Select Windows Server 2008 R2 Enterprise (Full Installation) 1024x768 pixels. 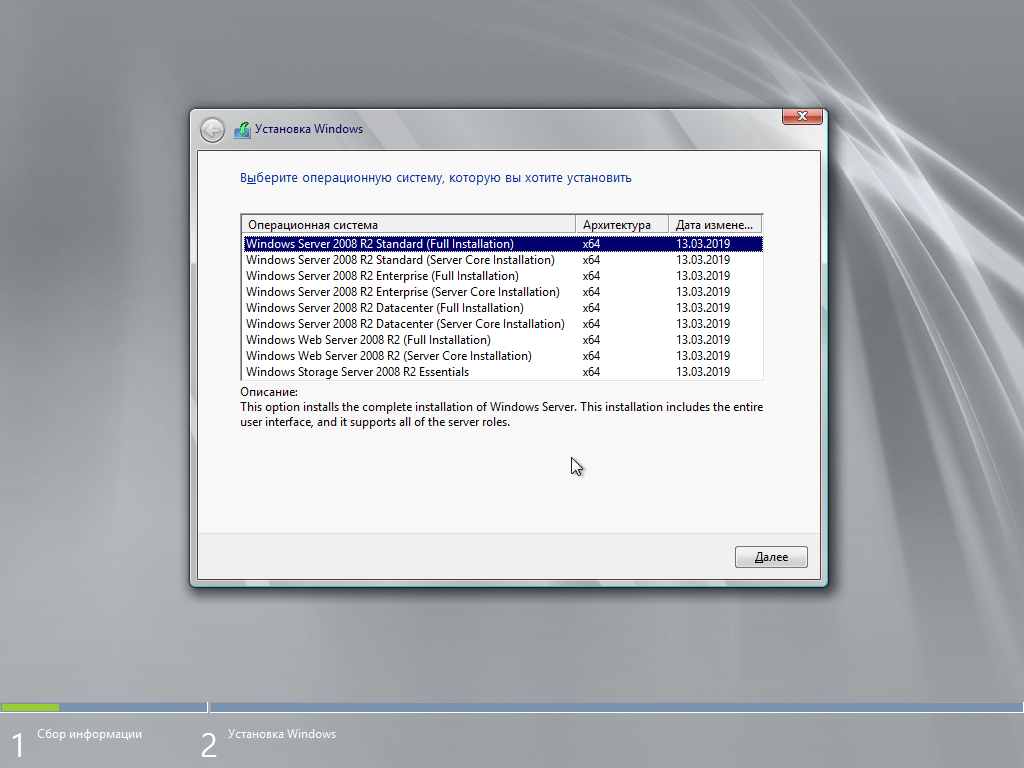[503, 276]
